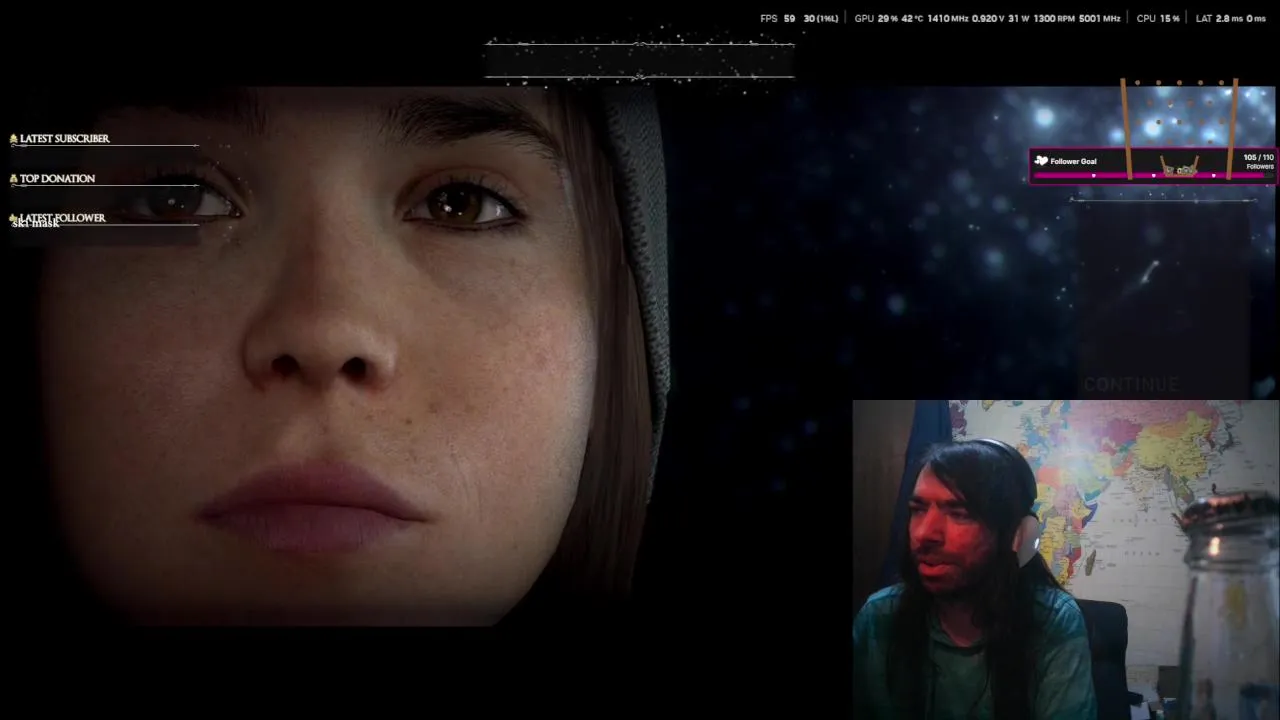Click the Follower Goal label text
Viewport: 1280px width, 720px height.
pos(1073,161)
